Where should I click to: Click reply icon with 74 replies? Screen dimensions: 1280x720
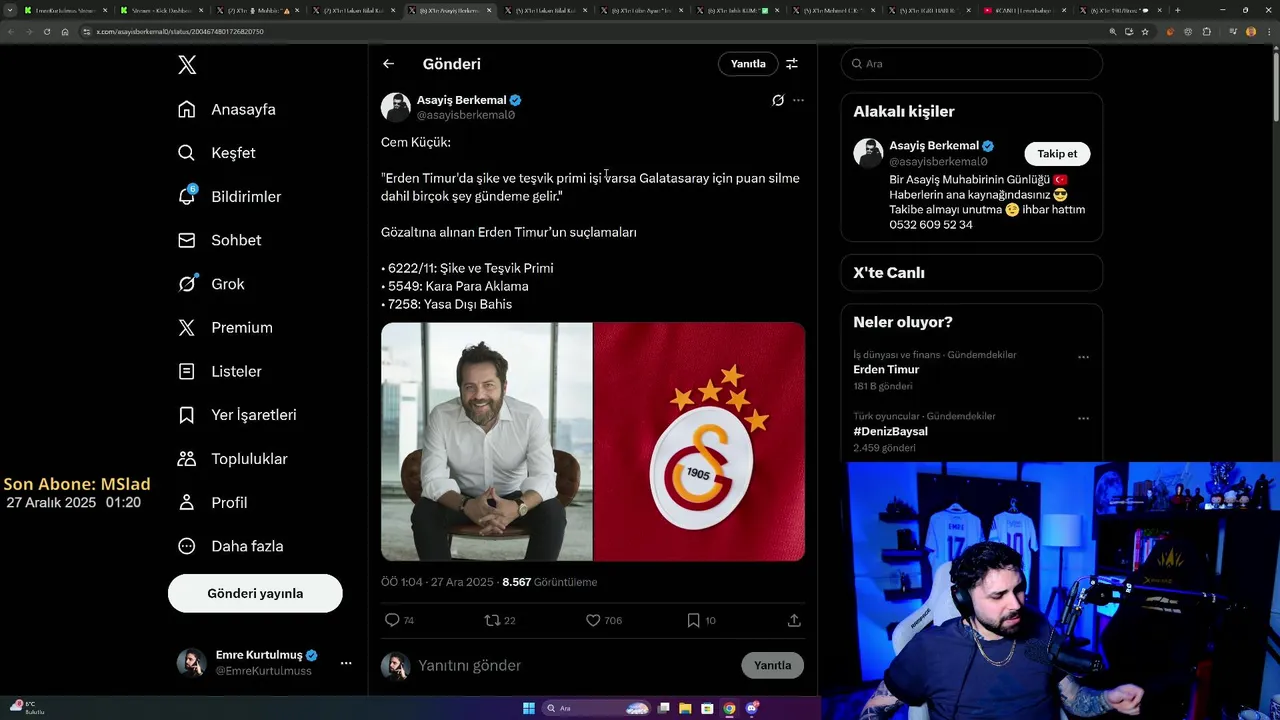(400, 621)
